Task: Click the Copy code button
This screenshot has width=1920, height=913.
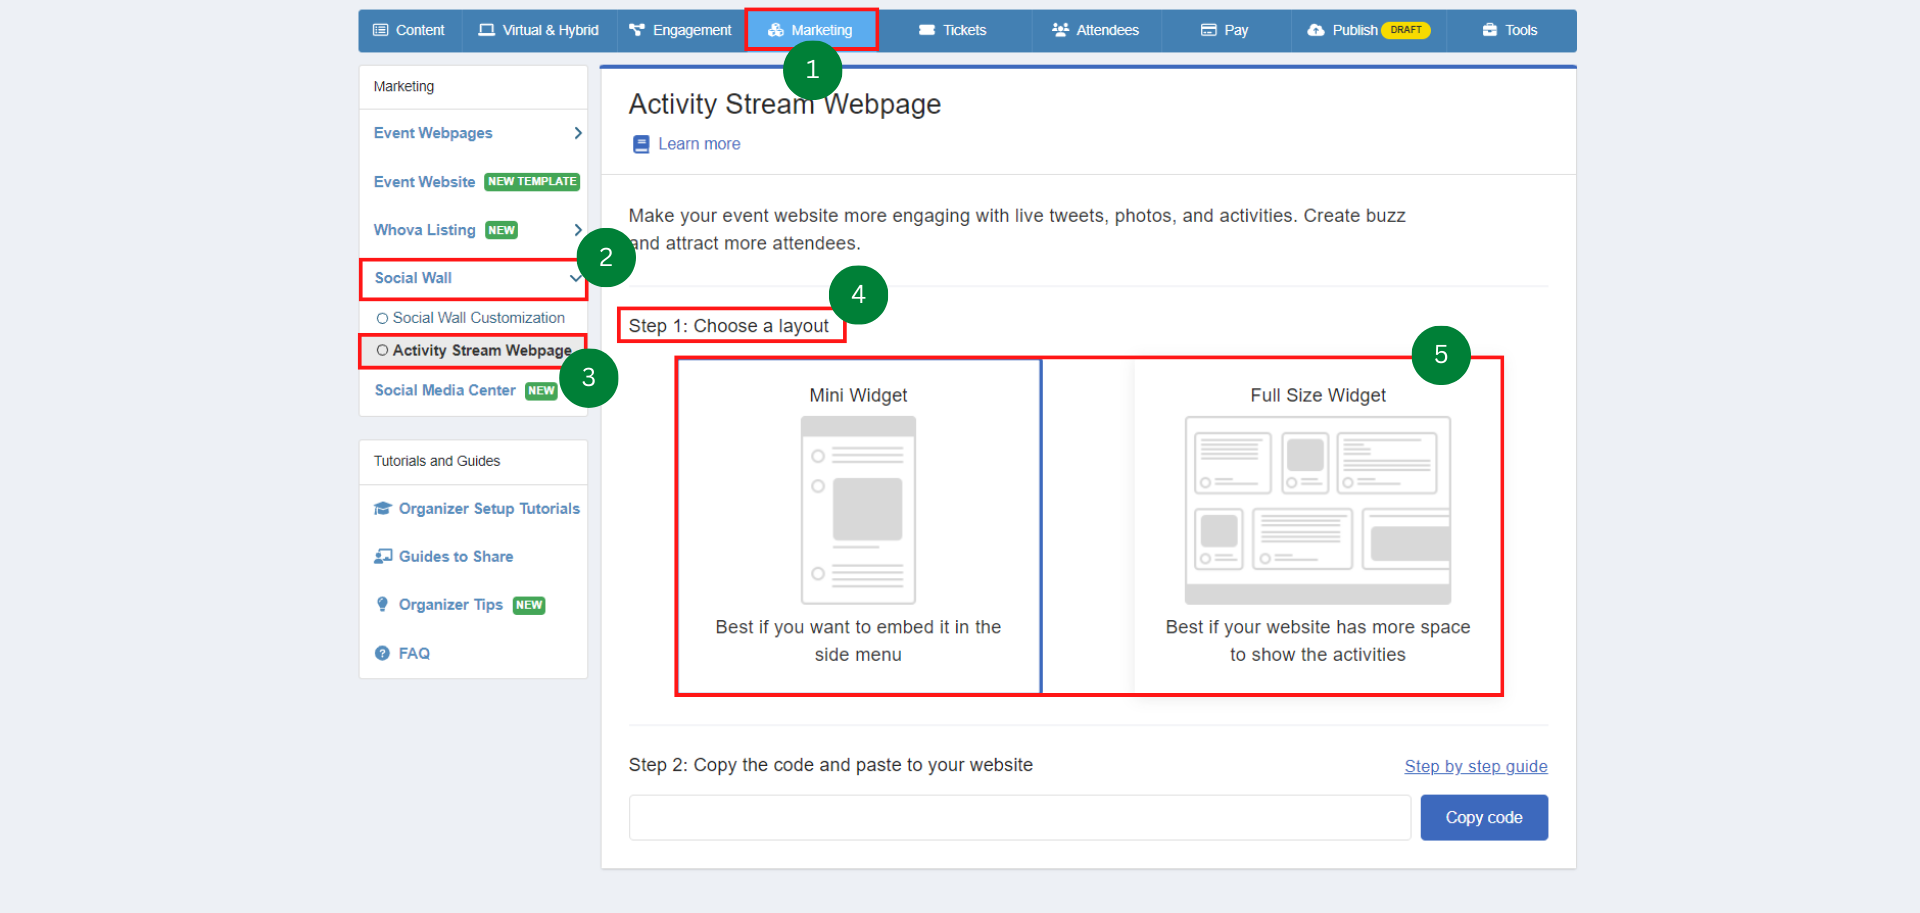Action: click(1483, 817)
